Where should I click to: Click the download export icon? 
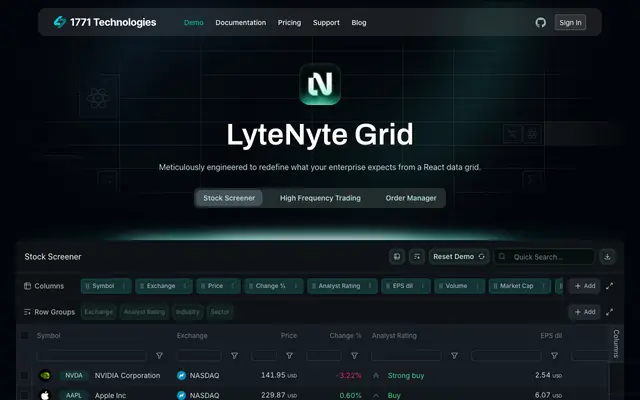point(607,257)
